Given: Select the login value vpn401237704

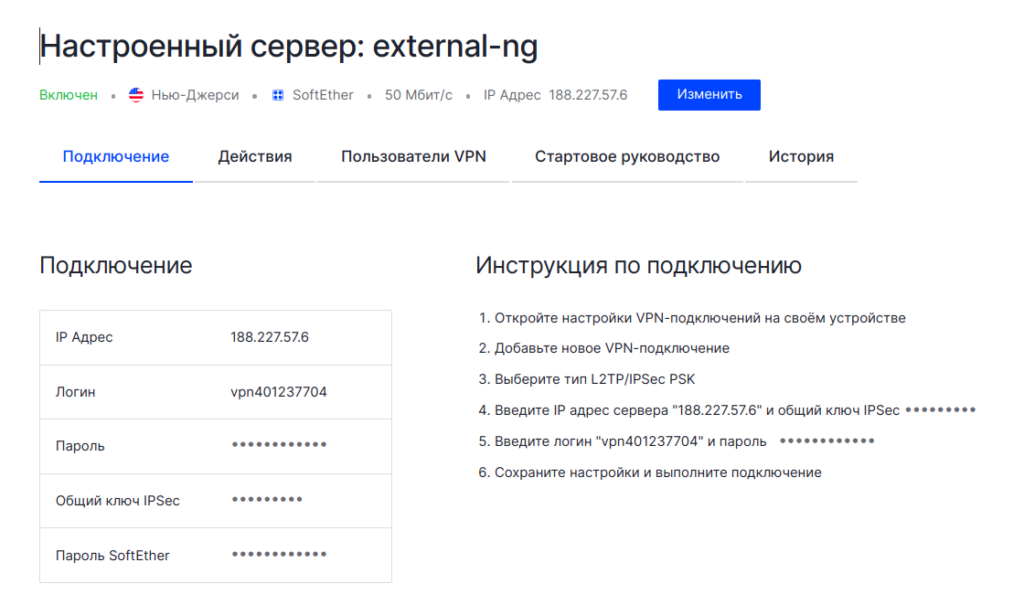Looking at the screenshot, I should (278, 392).
